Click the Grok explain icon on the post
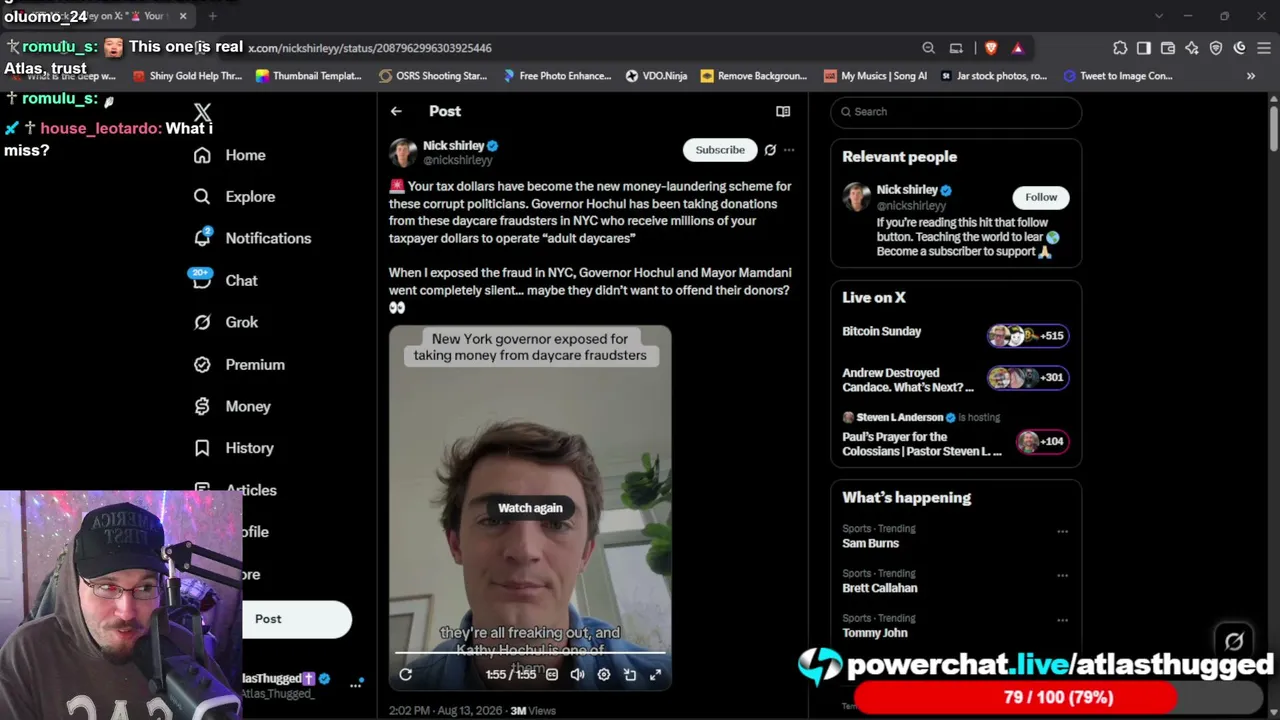The height and width of the screenshot is (720, 1280). point(770,150)
